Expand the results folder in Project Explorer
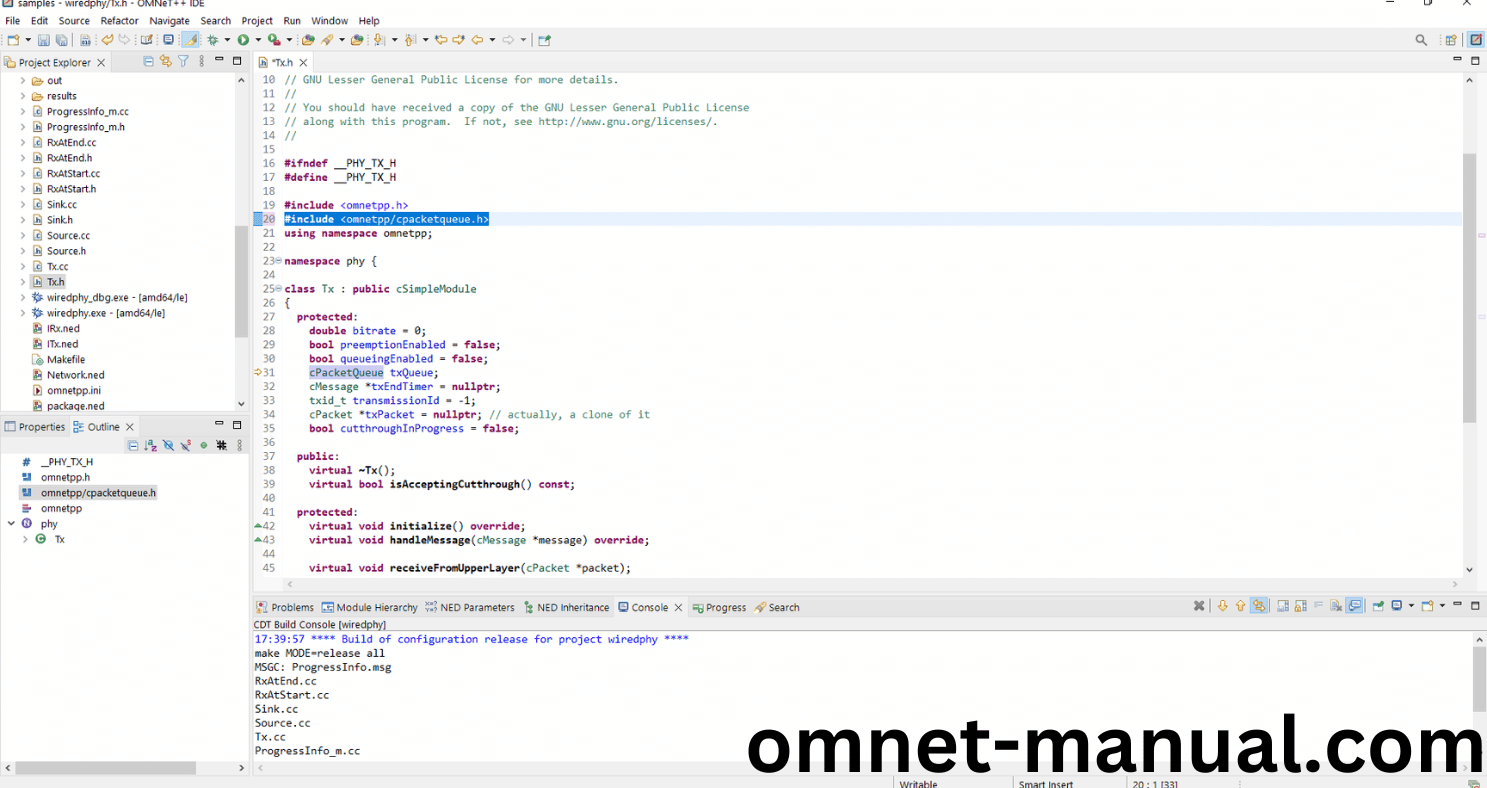Image resolution: width=1487 pixels, height=788 pixels. pos(23,96)
